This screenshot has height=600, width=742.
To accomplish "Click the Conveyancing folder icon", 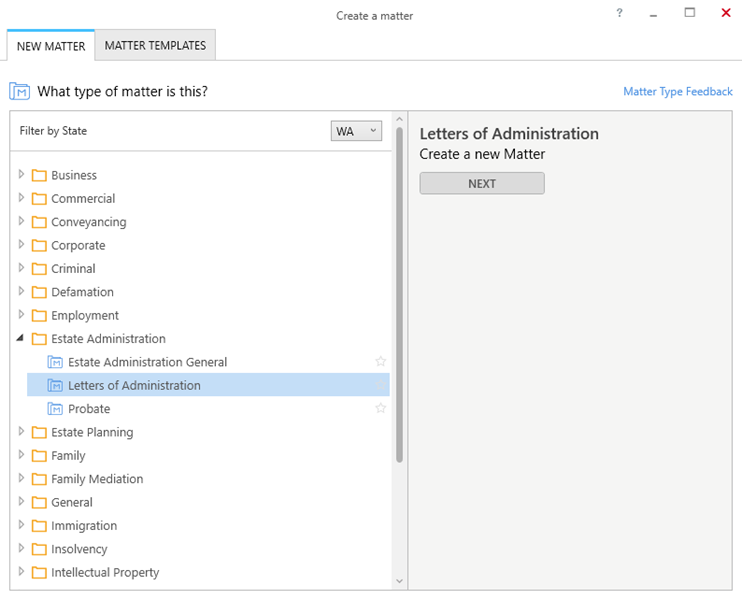I will (39, 222).
